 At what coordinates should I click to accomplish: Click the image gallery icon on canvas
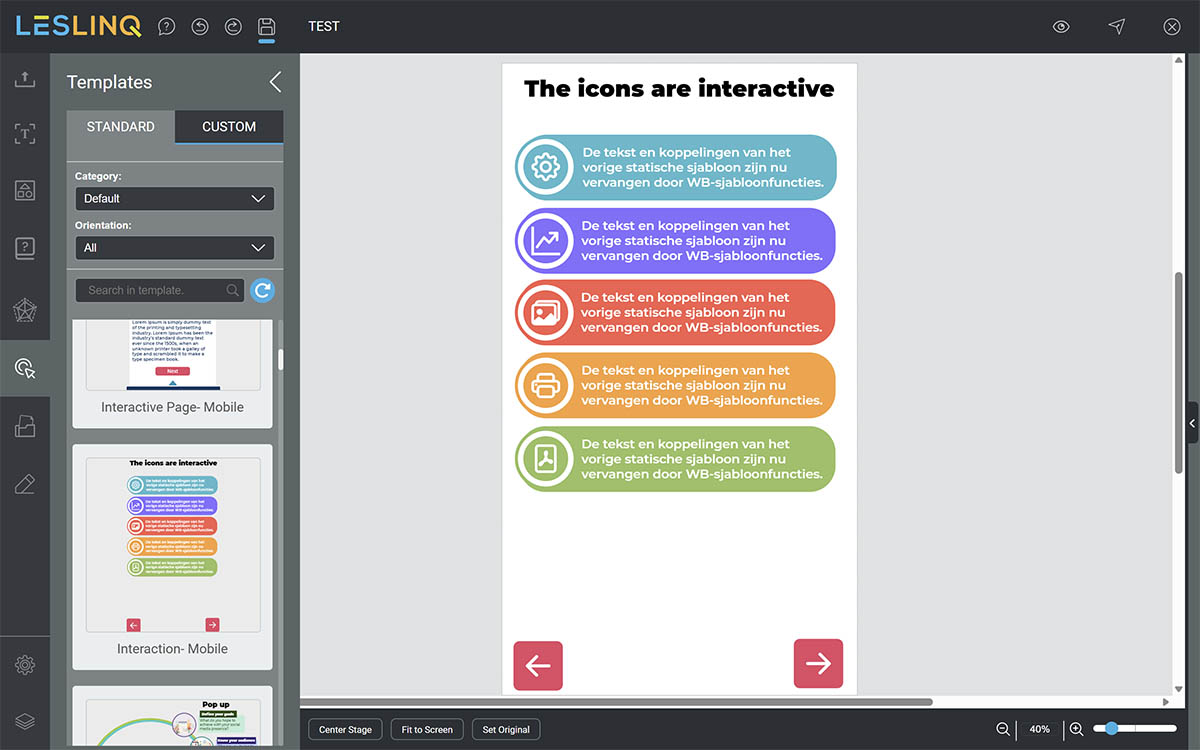[x=545, y=313]
